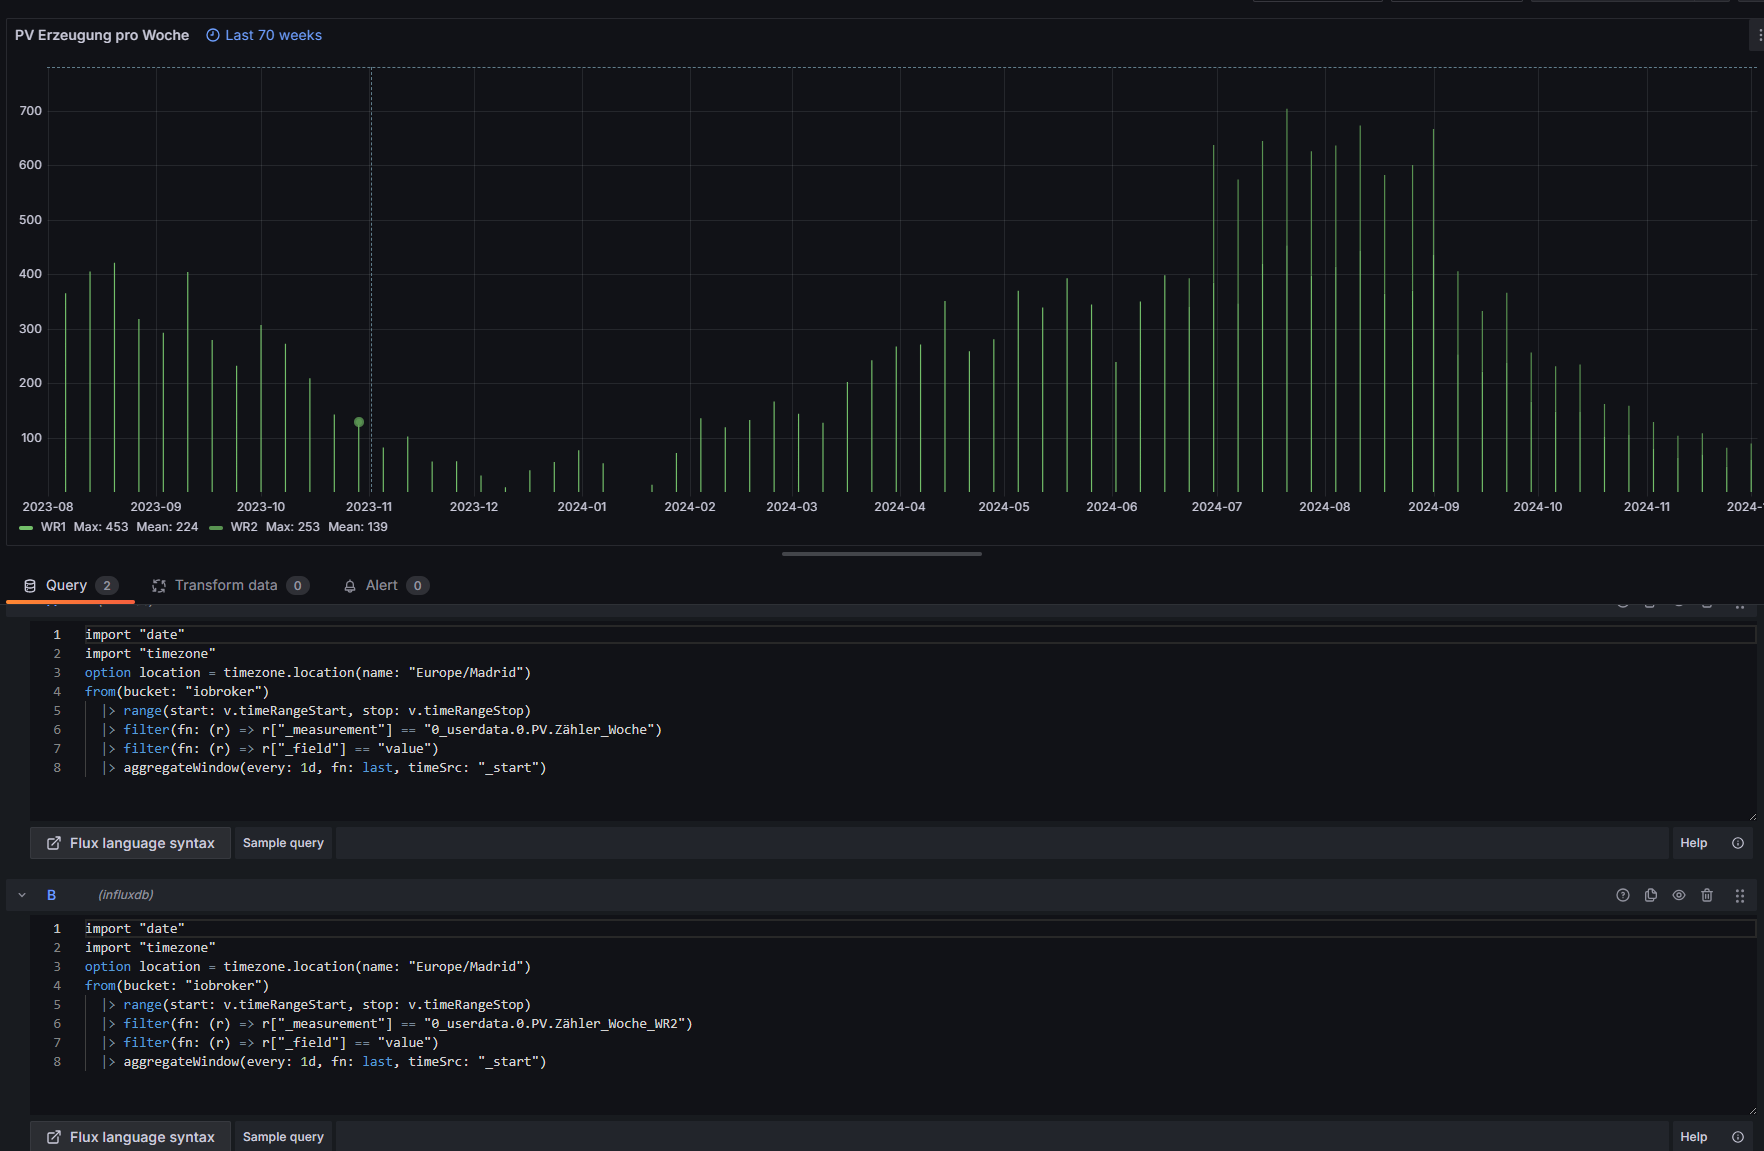
Task: Click the 2024-01 x-axis label
Action: (x=582, y=507)
